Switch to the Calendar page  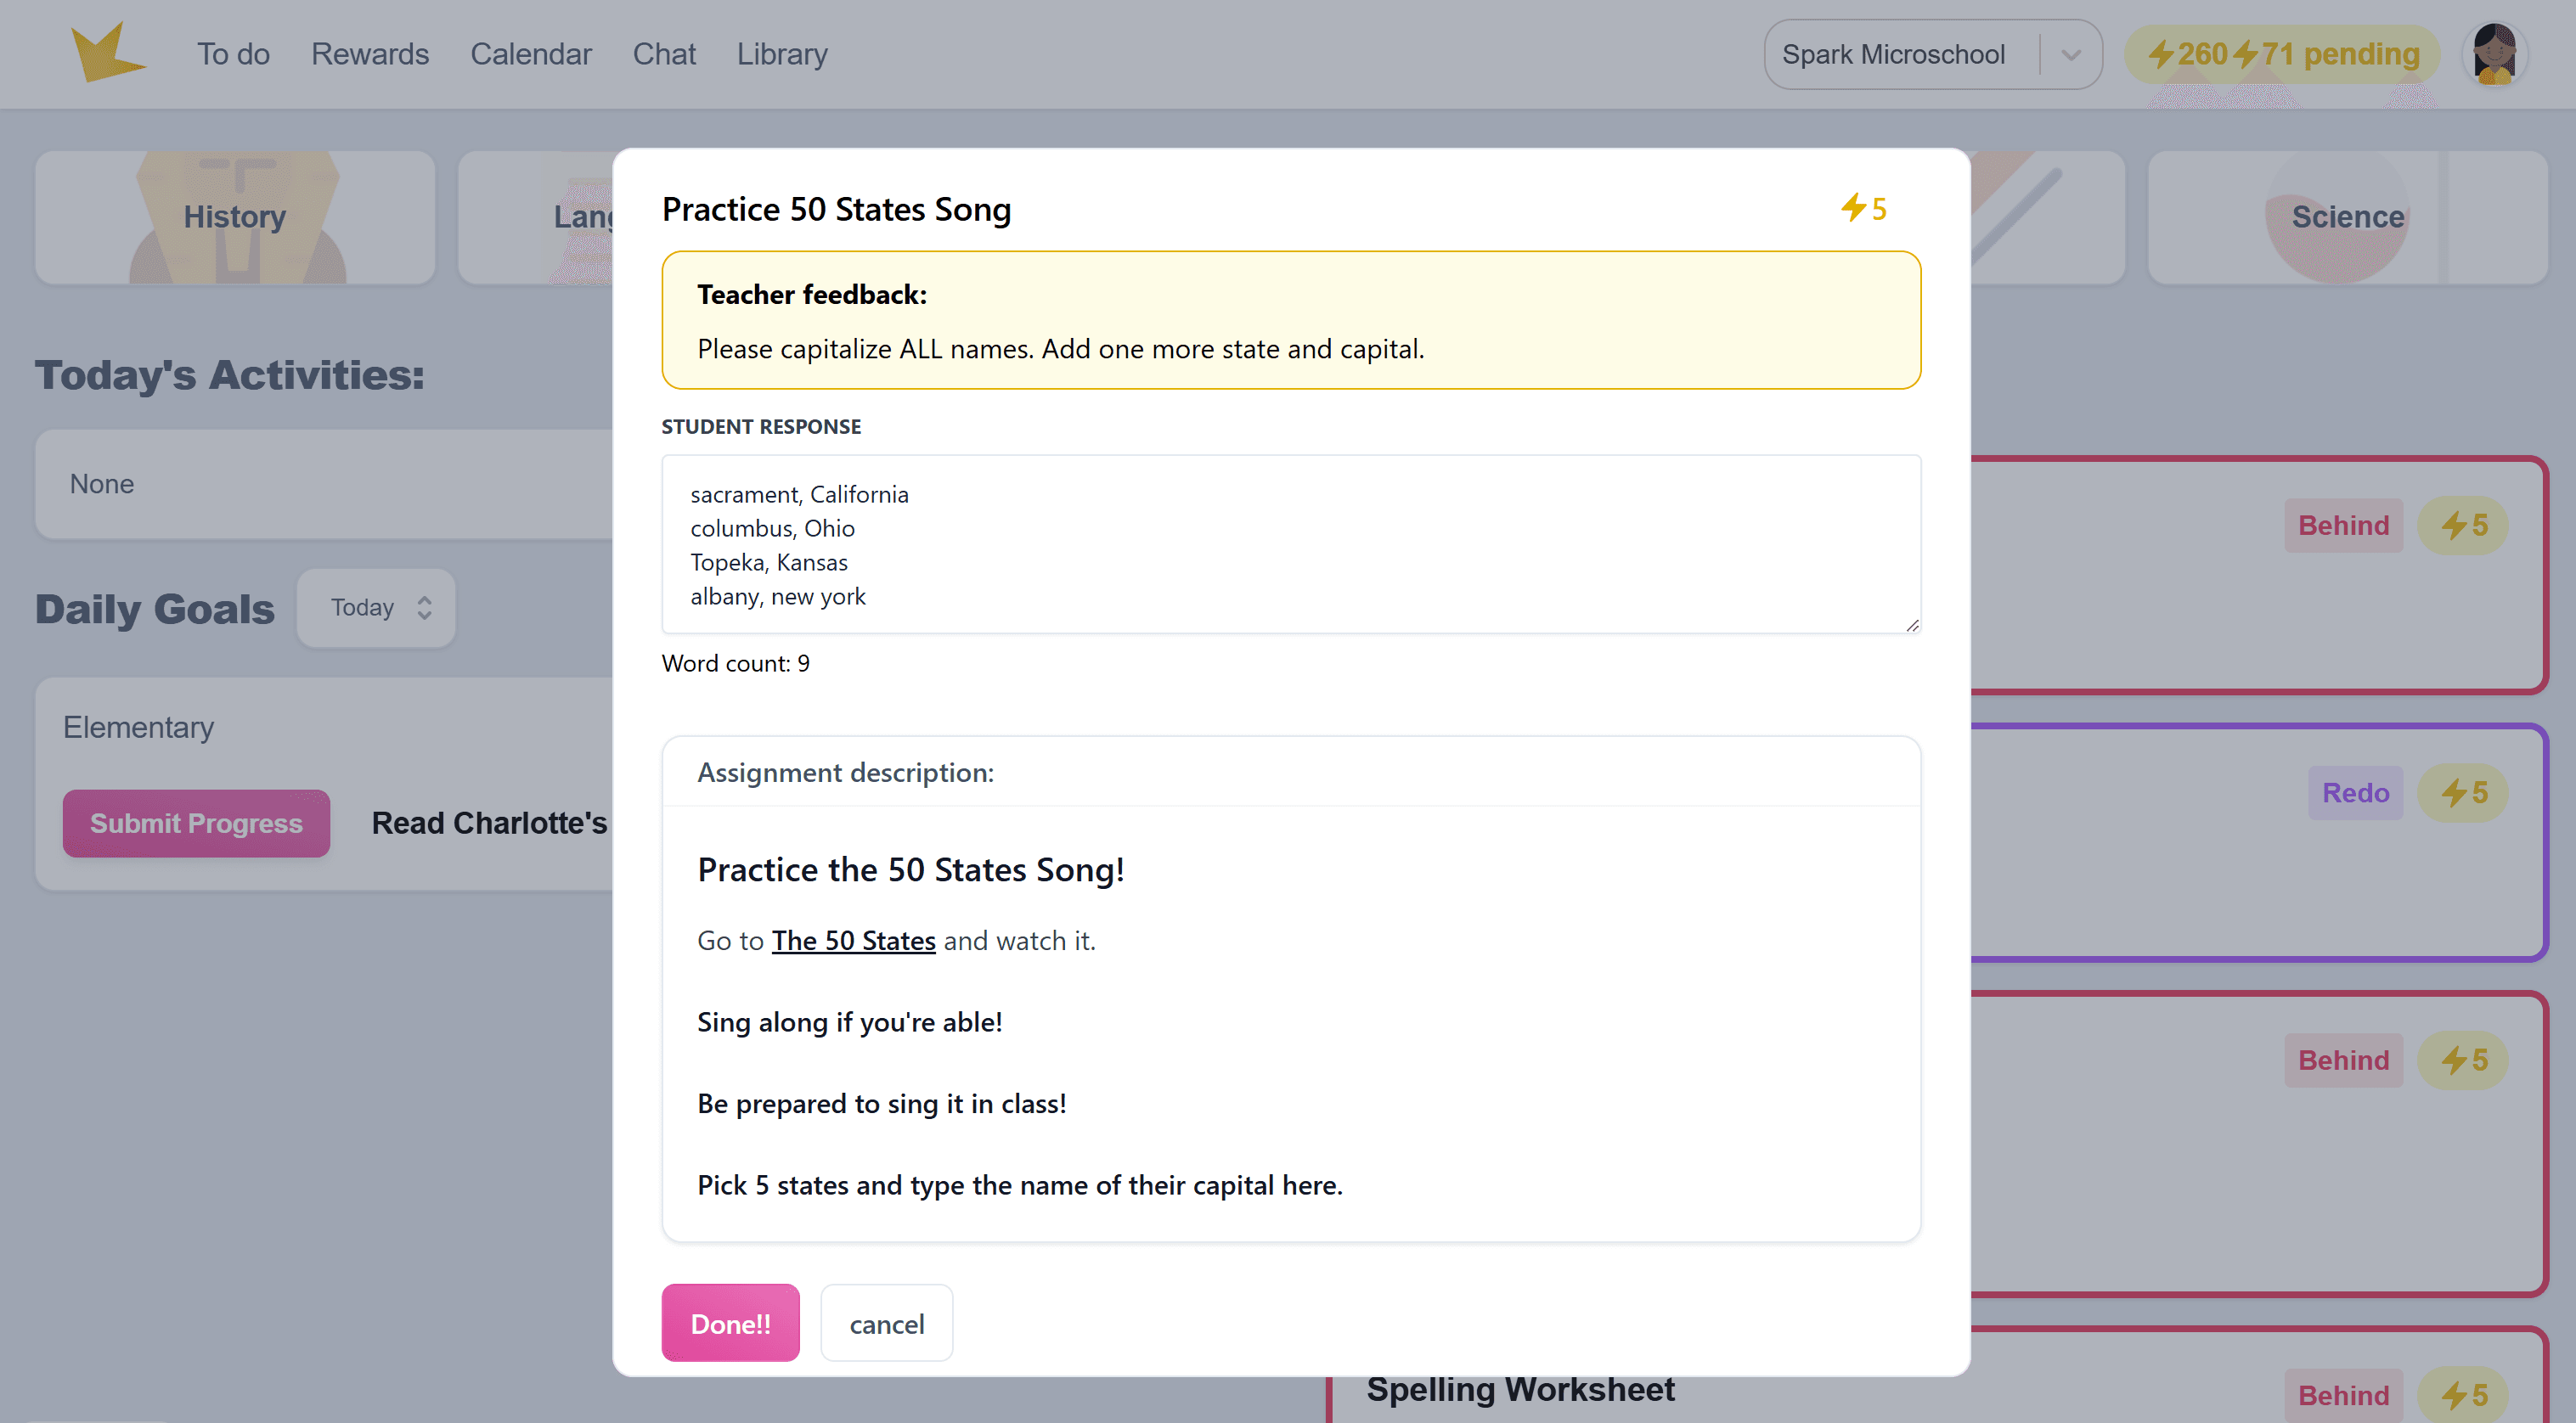coord(531,54)
